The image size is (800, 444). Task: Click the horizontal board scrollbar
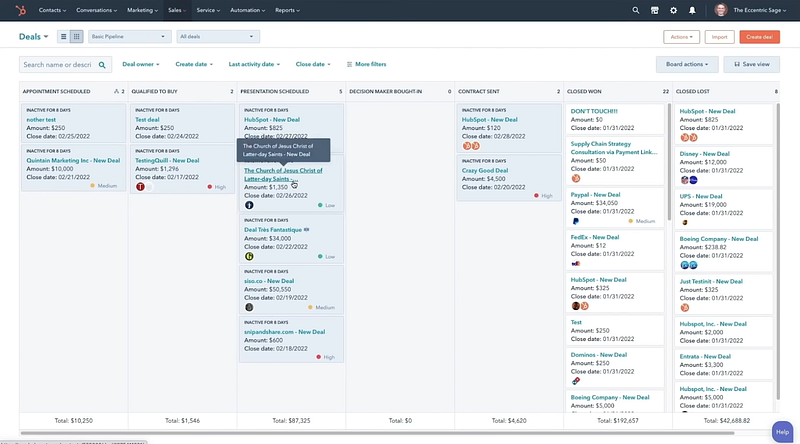377,433
